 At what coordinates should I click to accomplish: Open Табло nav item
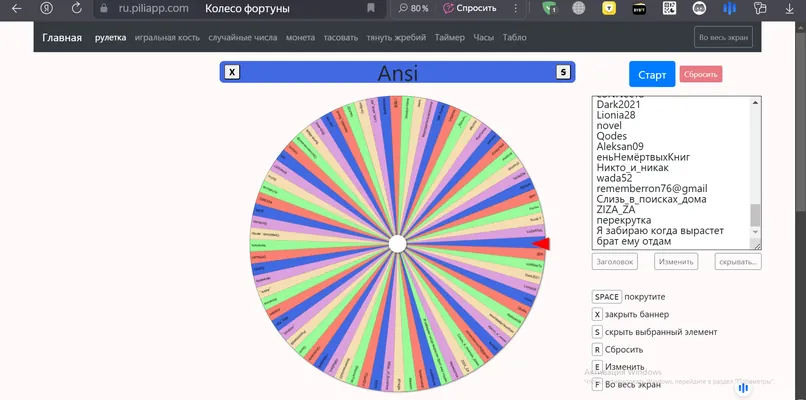(515, 38)
